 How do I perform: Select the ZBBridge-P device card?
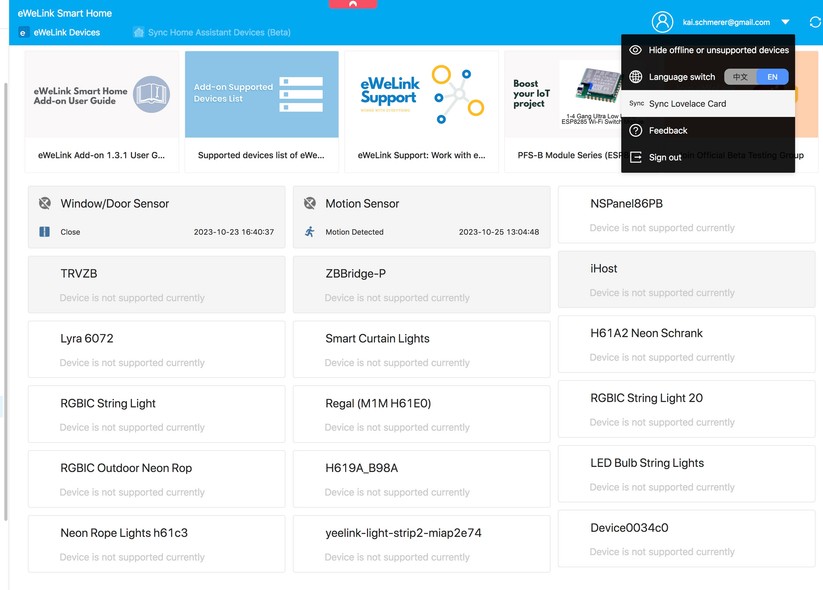click(x=421, y=285)
